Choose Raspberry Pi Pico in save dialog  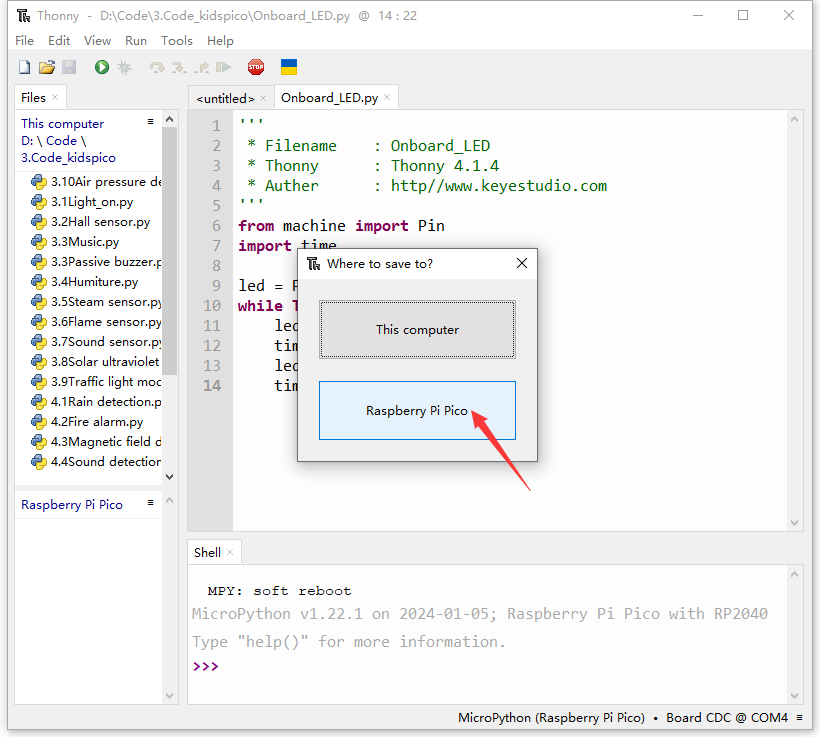point(417,411)
